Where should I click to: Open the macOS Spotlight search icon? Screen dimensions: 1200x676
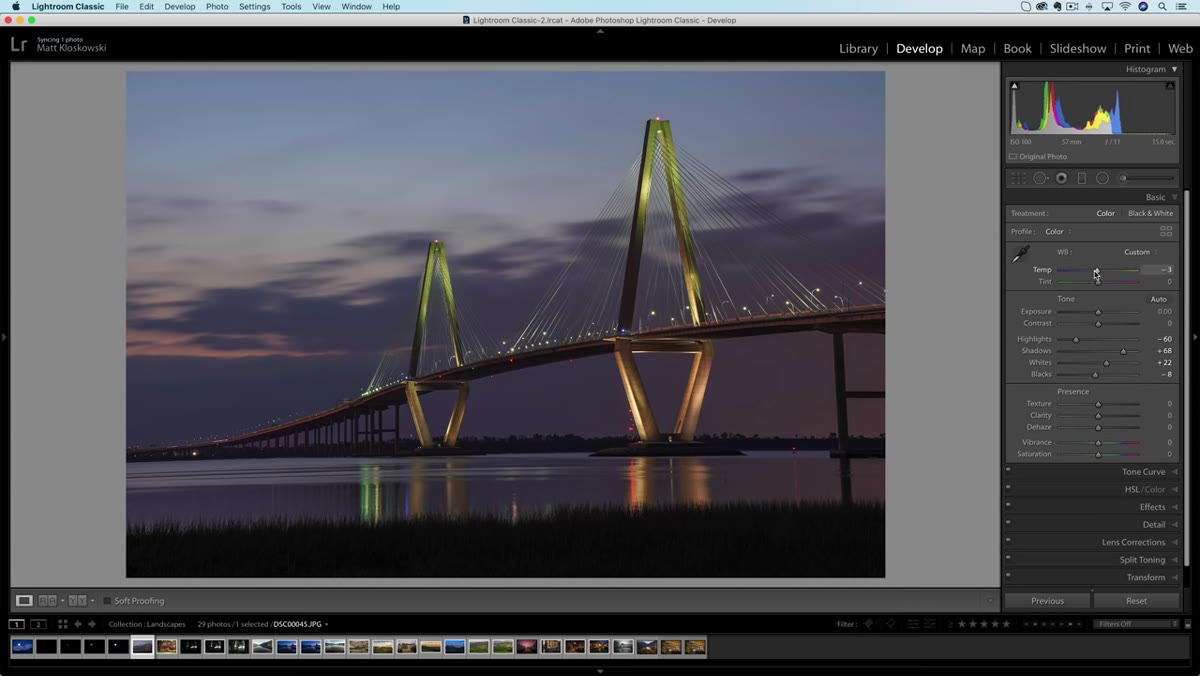coord(1163,7)
